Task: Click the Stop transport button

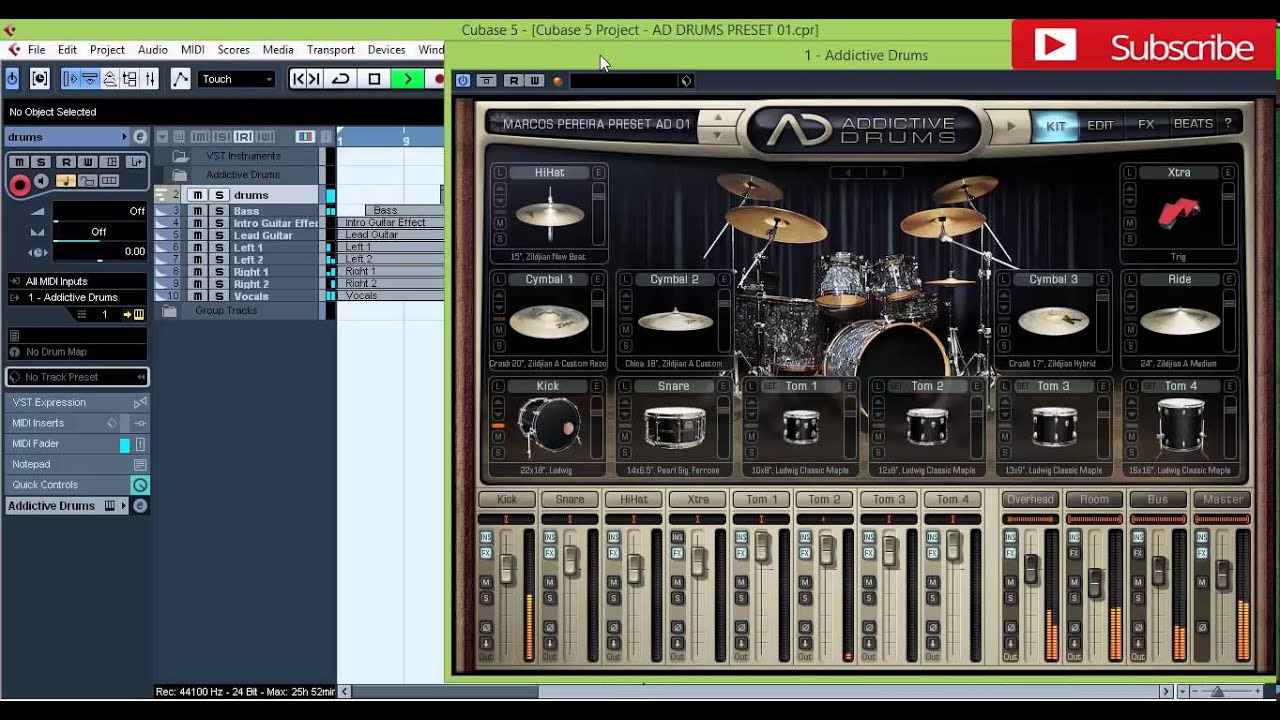Action: 374,79
